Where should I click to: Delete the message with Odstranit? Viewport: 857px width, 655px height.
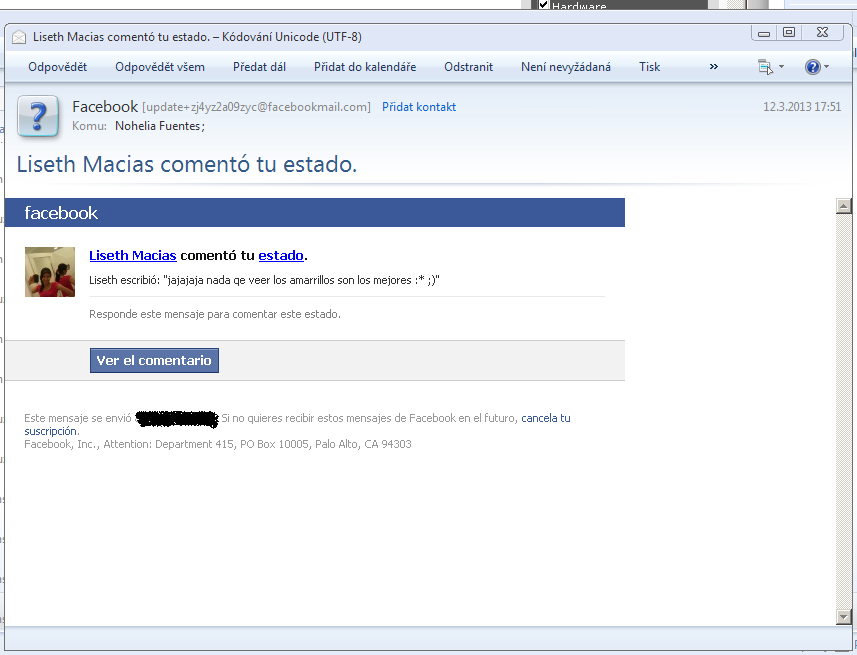pyautogui.click(x=468, y=67)
